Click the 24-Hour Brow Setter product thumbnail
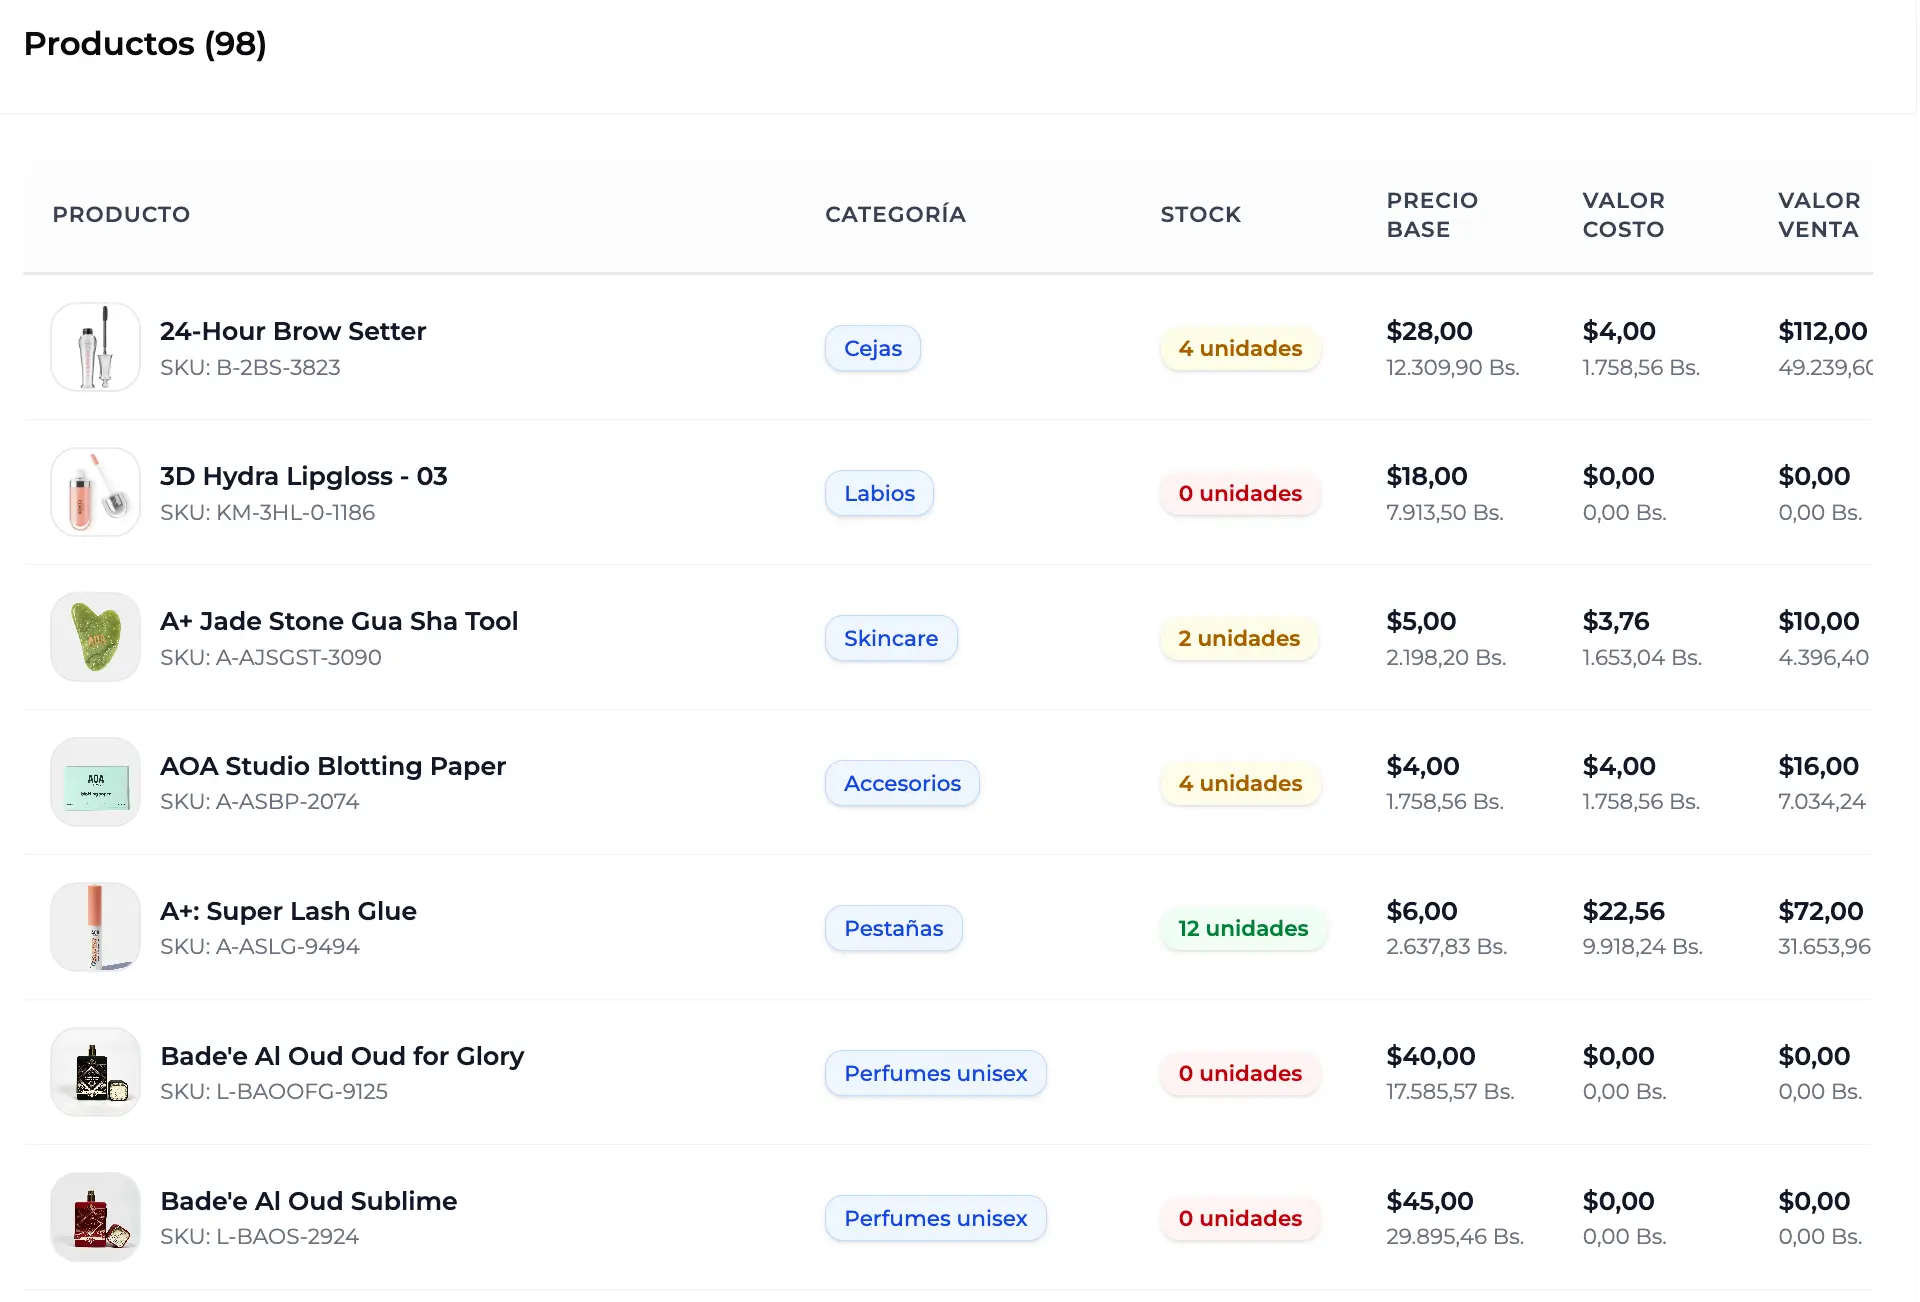 (x=95, y=347)
